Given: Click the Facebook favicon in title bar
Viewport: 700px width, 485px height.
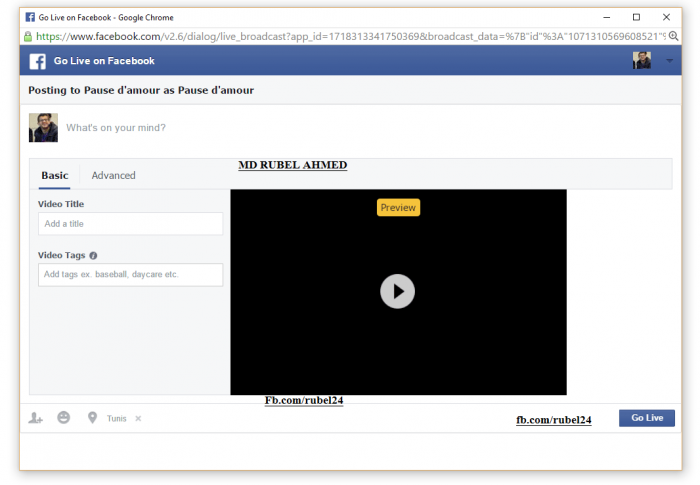Looking at the screenshot, I should click(30, 17).
